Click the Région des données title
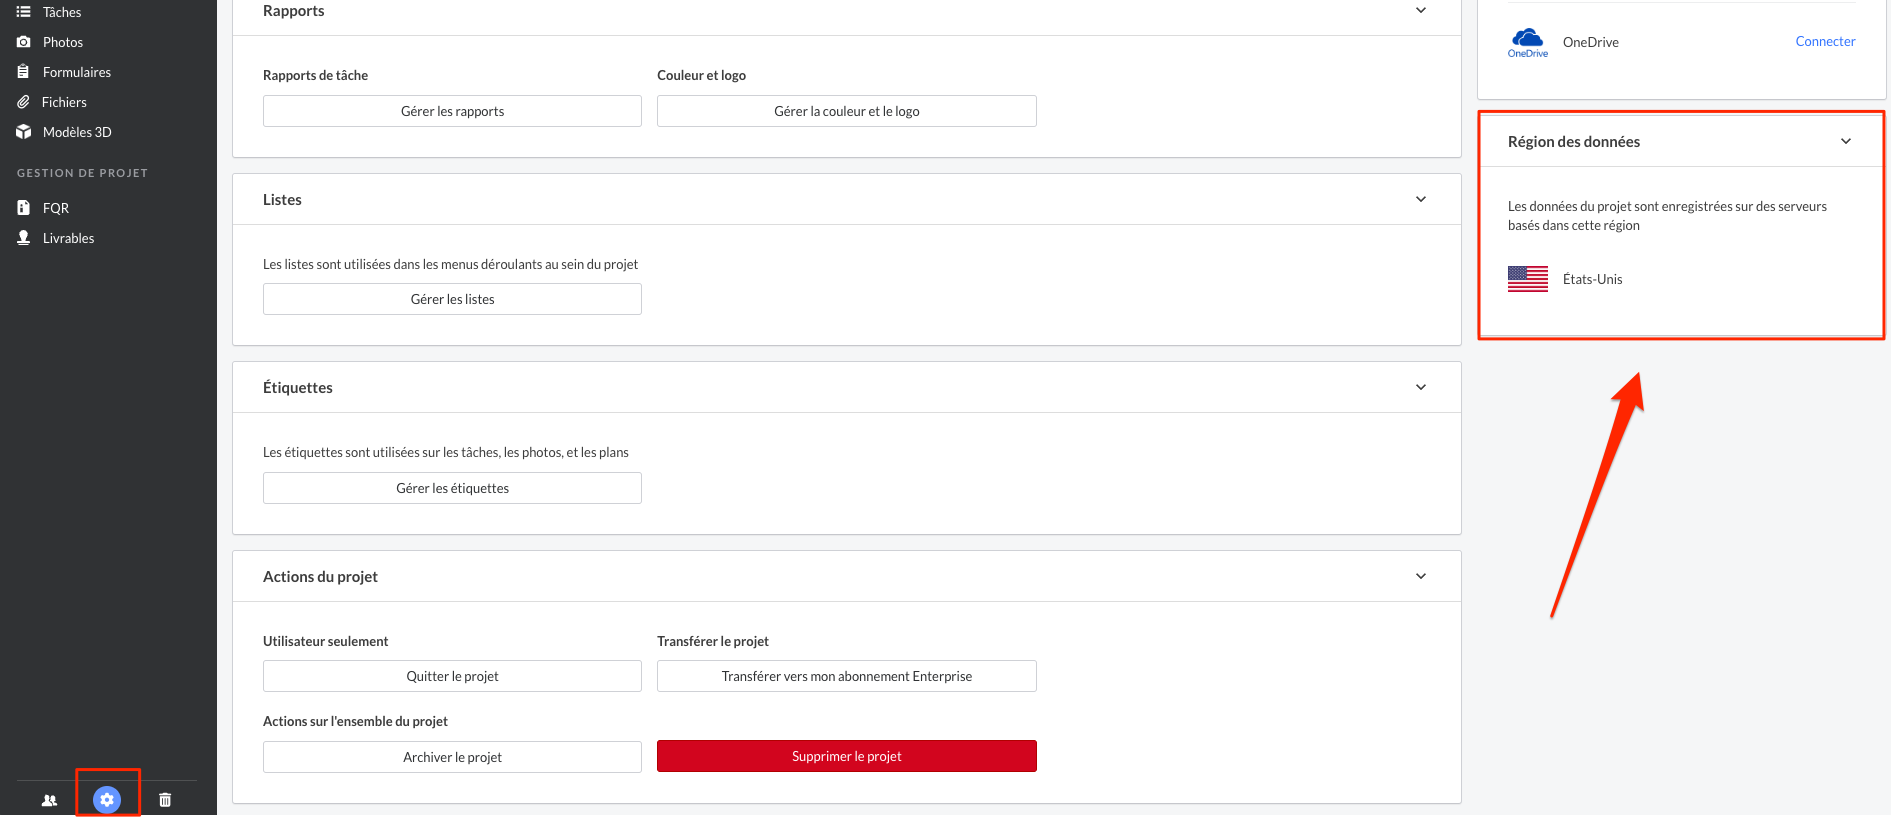1891x817 pixels. (1574, 142)
